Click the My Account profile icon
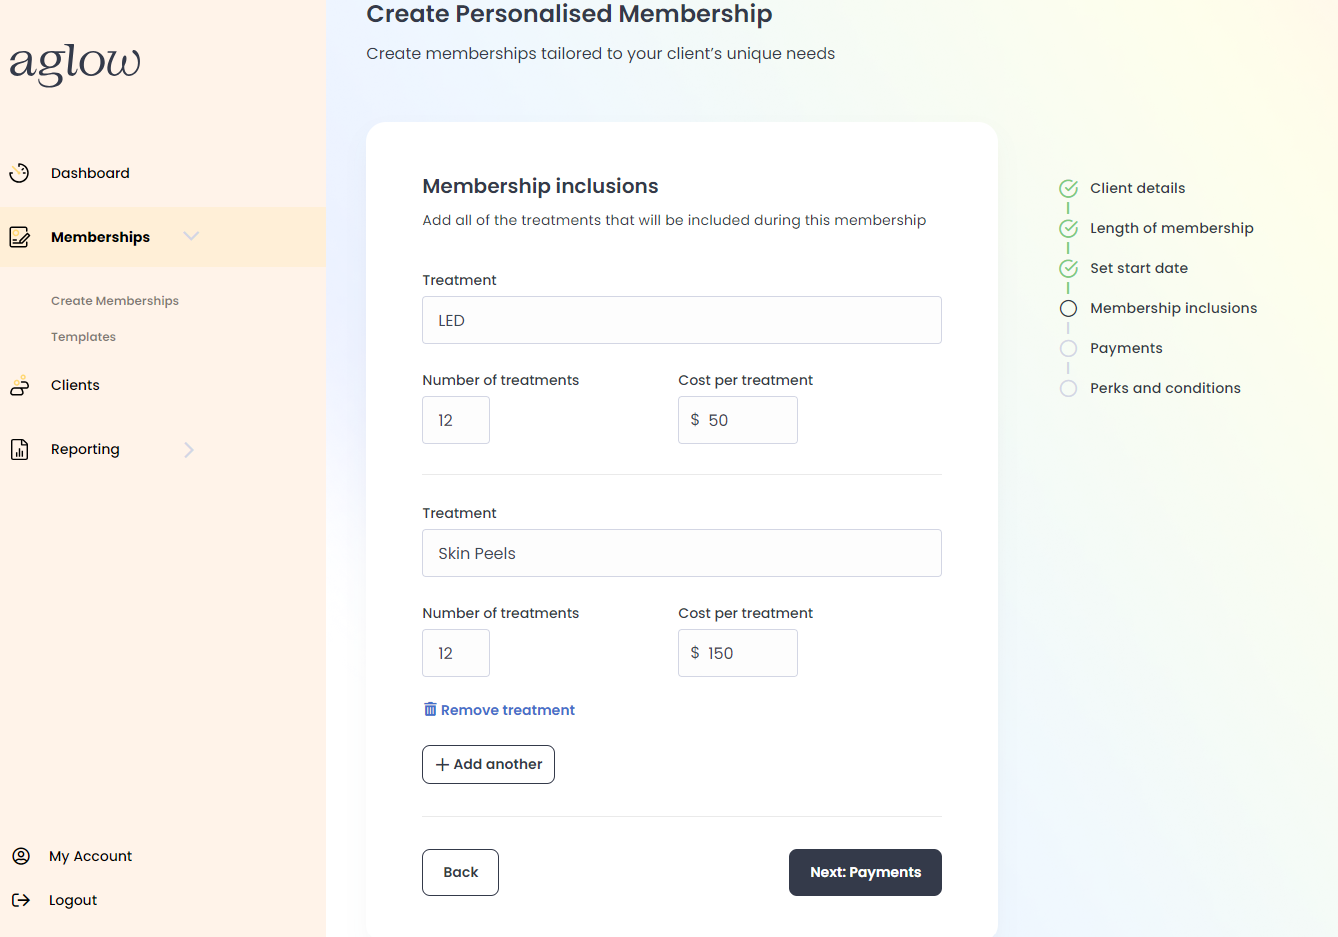Viewport: 1338px width, 937px height. pyautogui.click(x=20, y=856)
